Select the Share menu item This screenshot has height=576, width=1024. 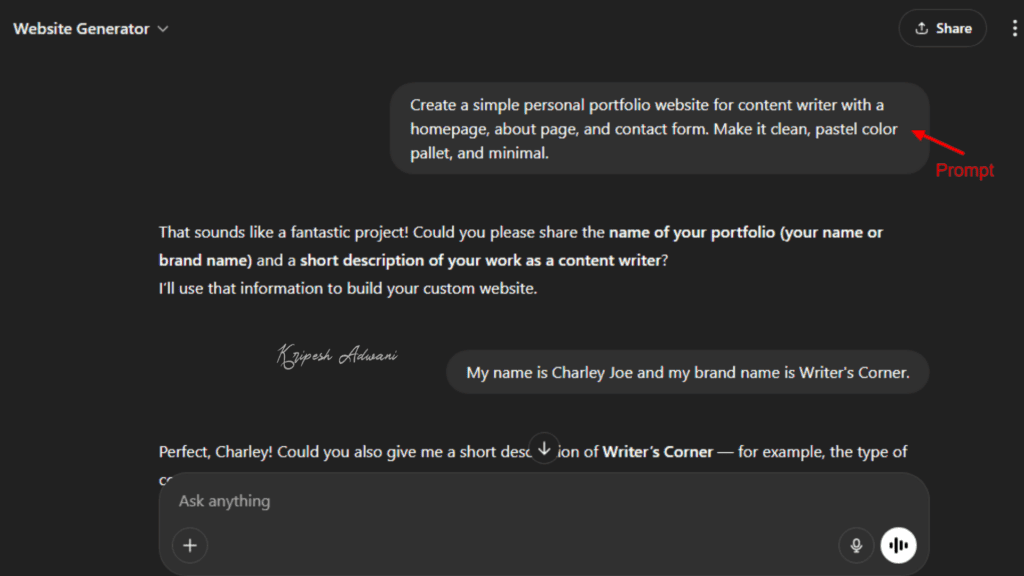tap(942, 28)
